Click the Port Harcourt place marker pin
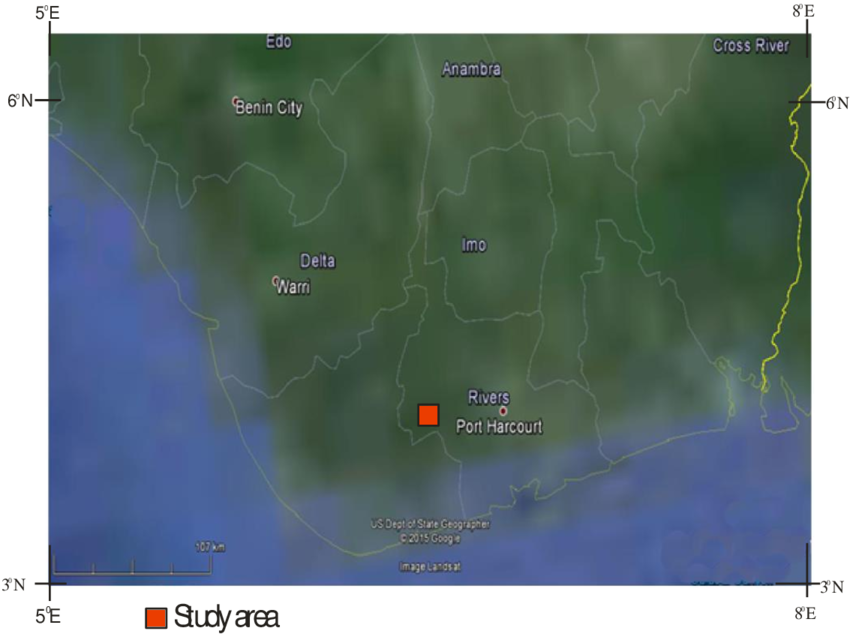 501,410
